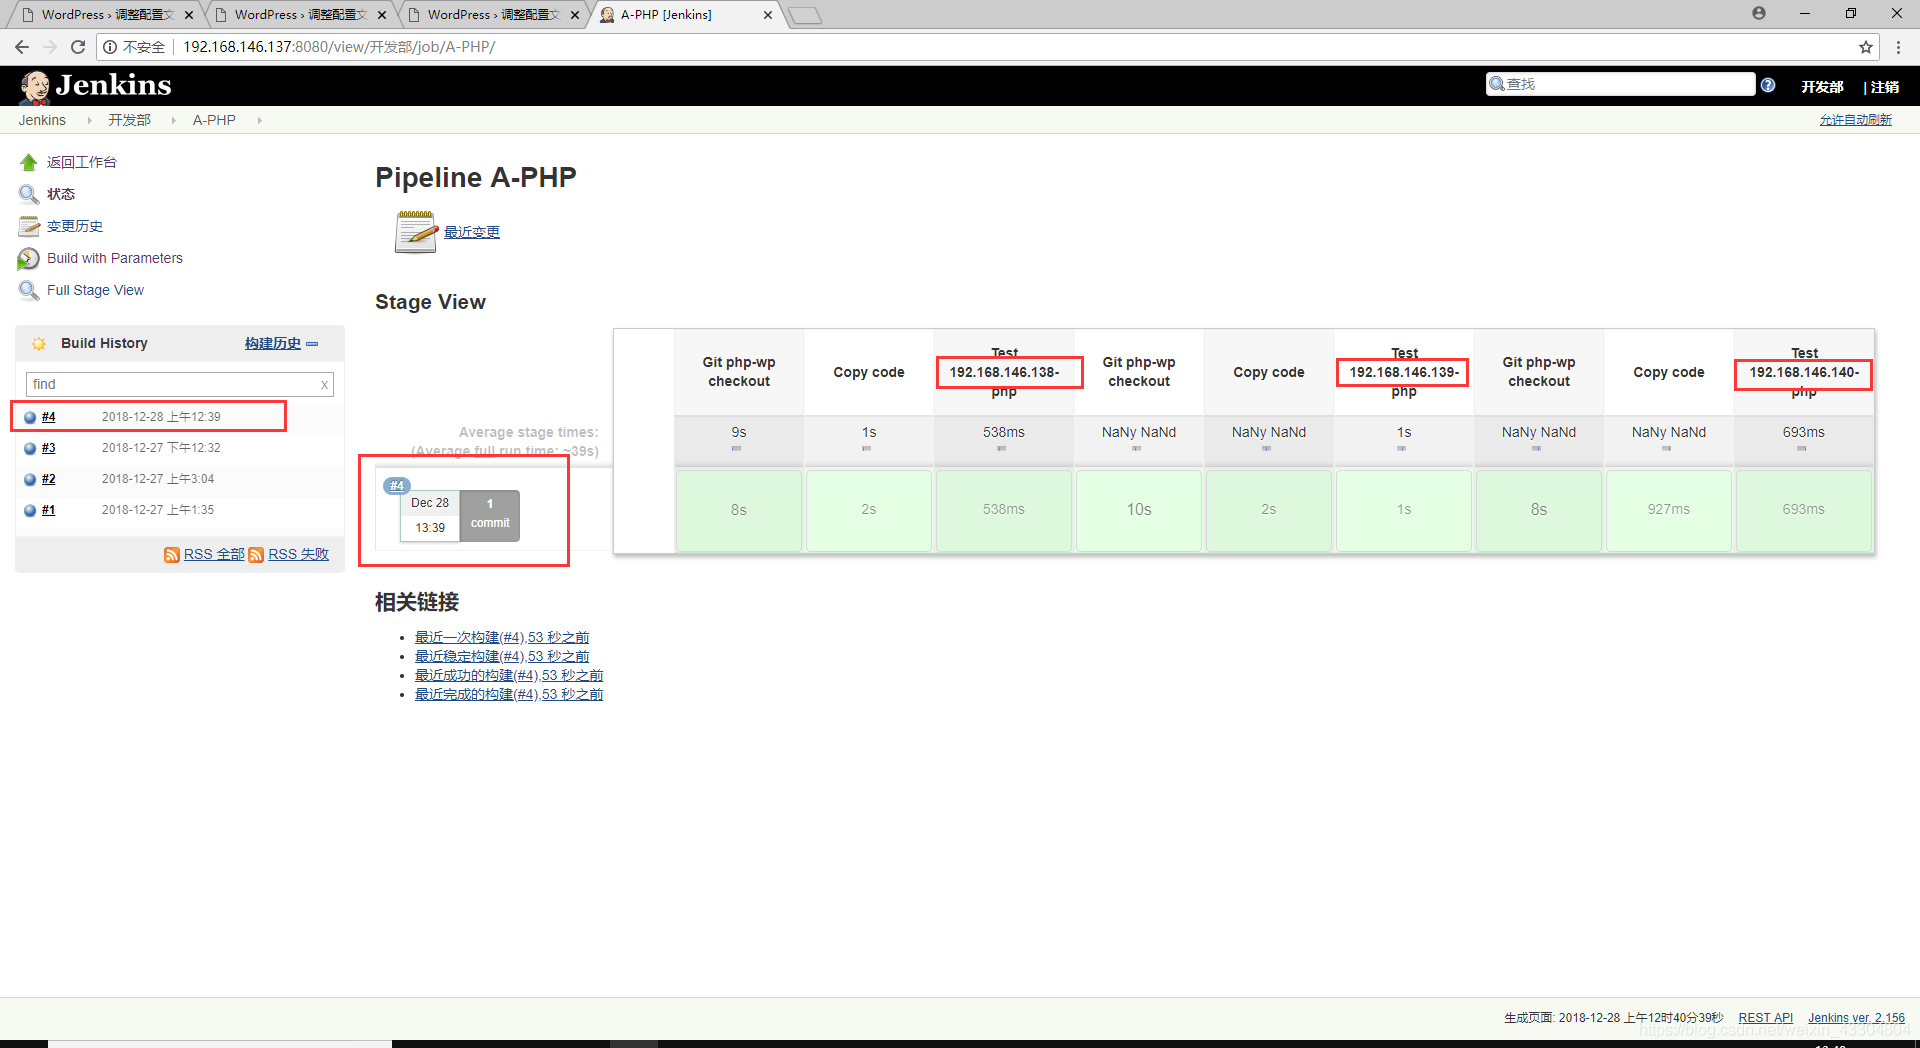This screenshot has height=1048, width=1920.
Task: Open build #2 link
Action: point(48,479)
